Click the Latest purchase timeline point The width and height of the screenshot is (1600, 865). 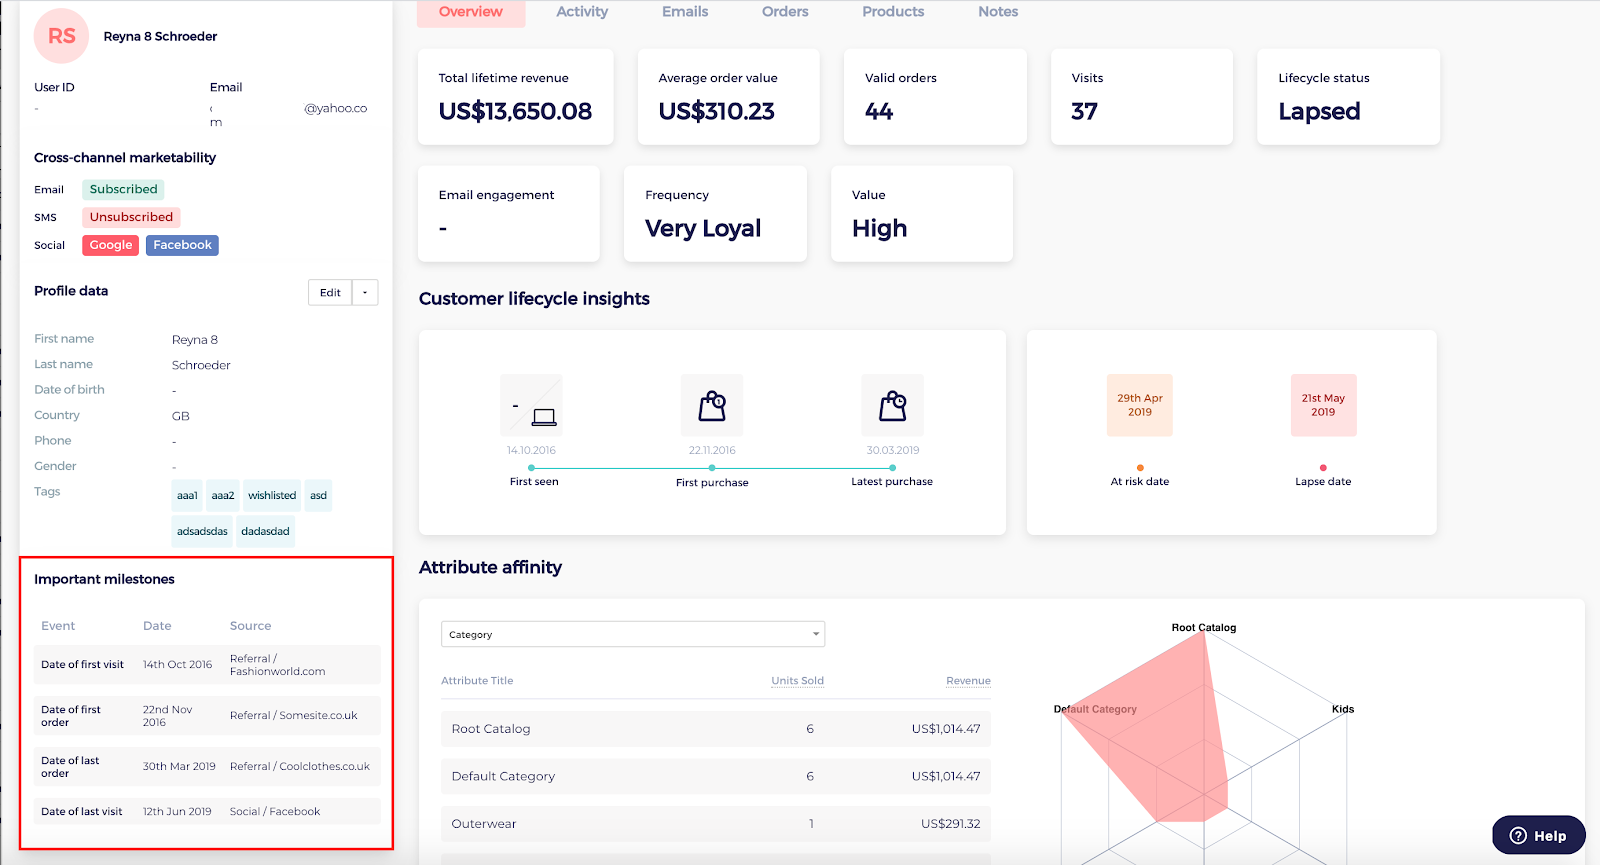(x=893, y=468)
